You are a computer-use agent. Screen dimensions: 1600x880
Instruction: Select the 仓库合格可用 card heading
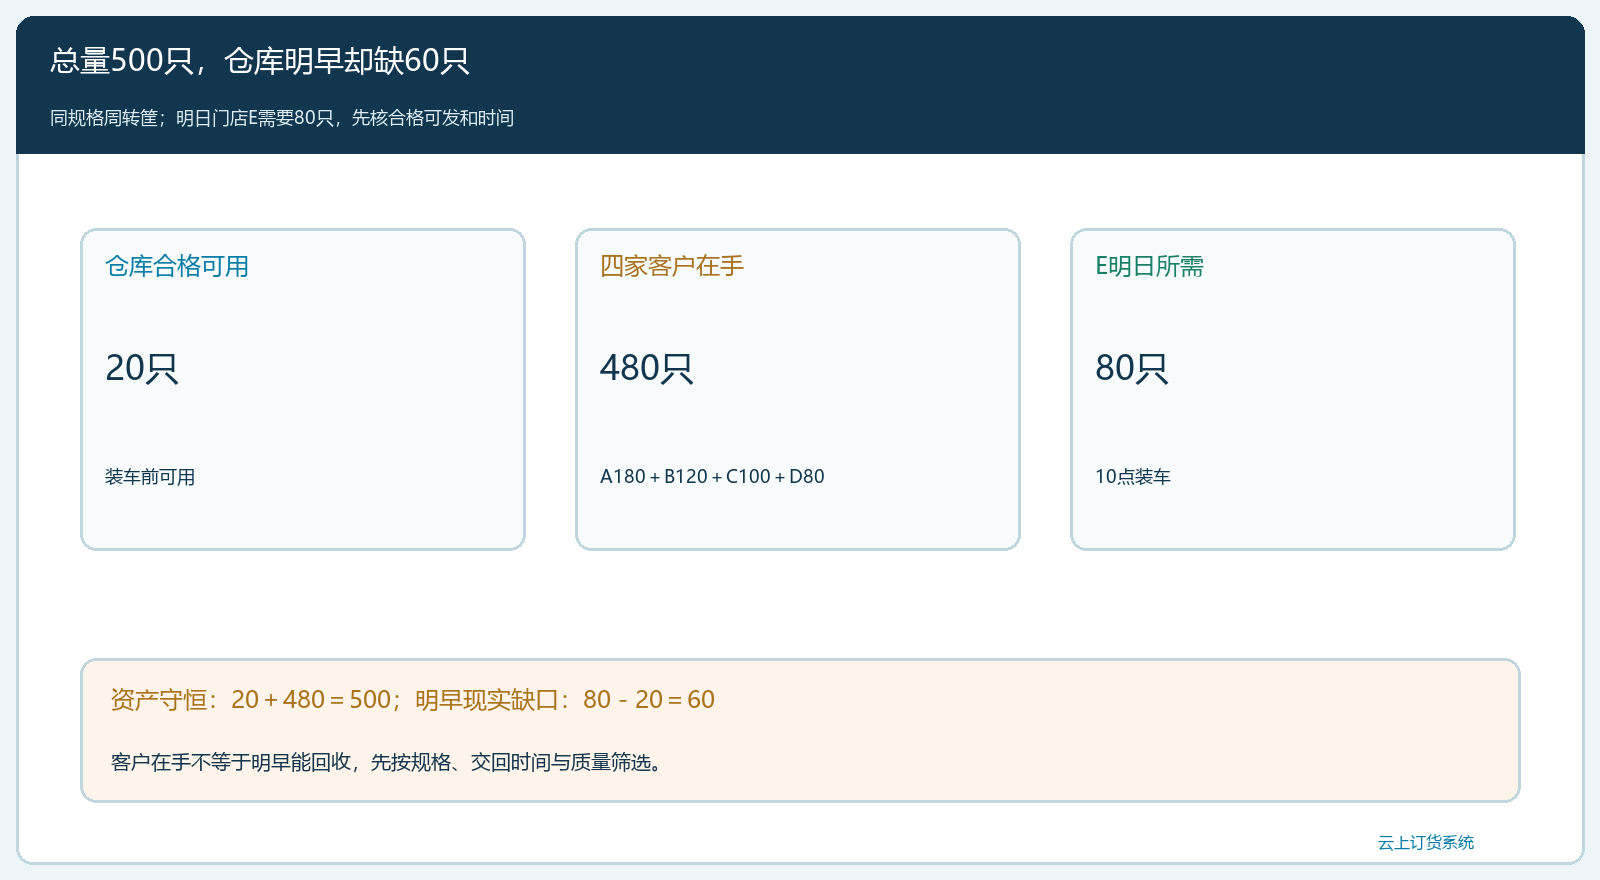[177, 266]
